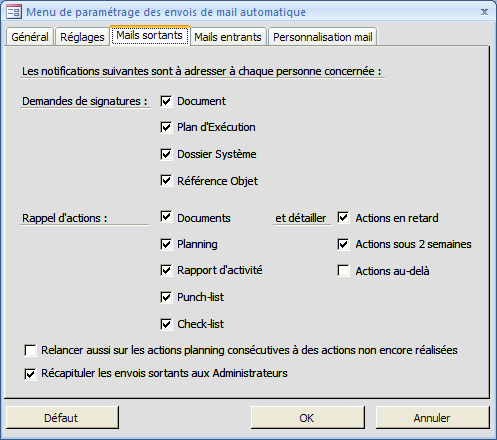This screenshot has width=497, height=440.
Task: Uncheck Actions en retard option
Action: 343,218
